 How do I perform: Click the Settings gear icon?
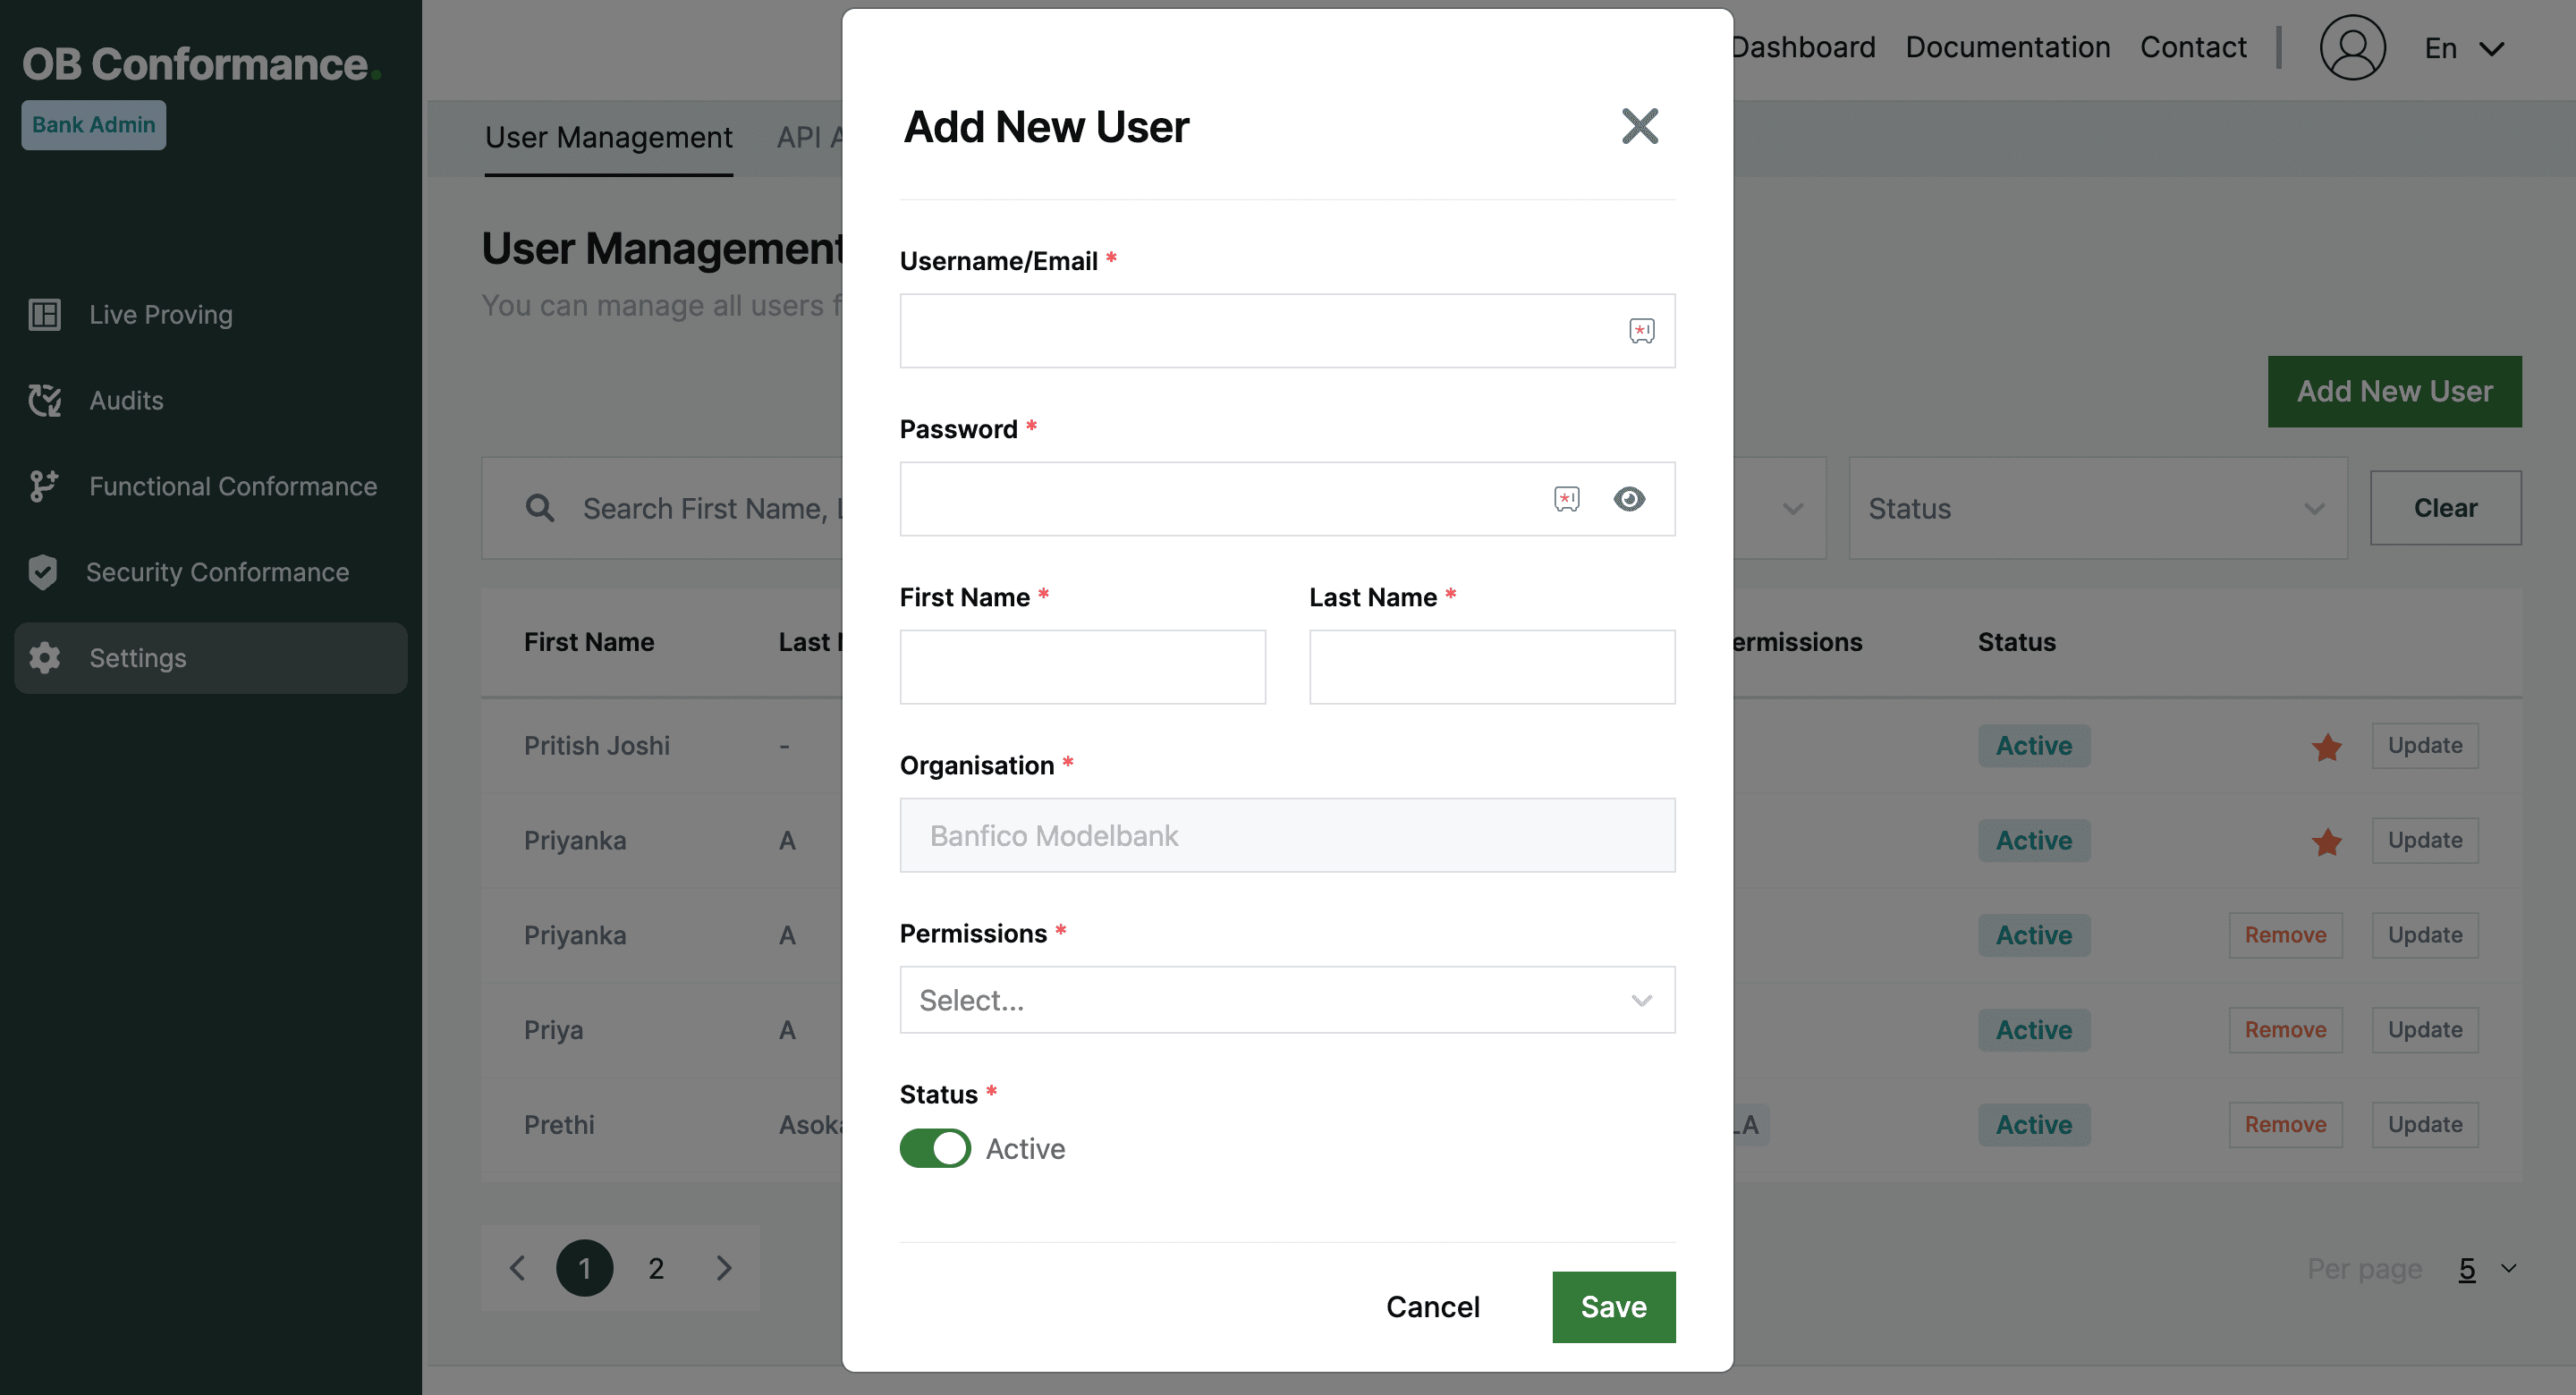[x=44, y=658]
